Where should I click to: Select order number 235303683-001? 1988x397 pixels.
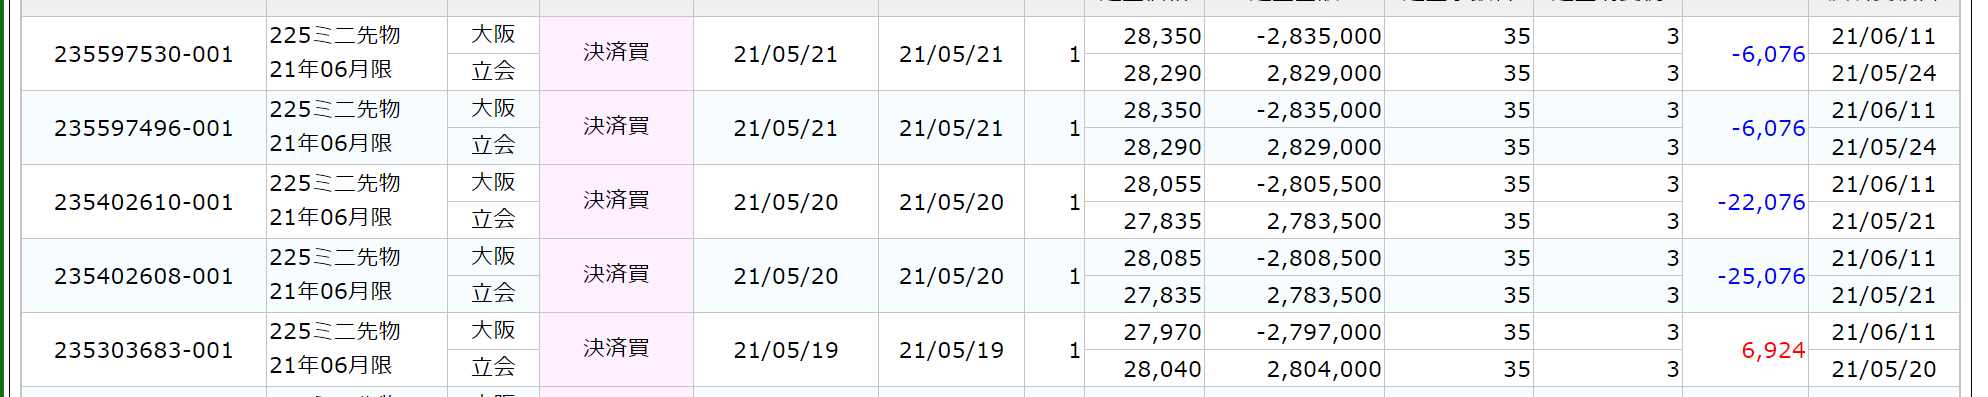[144, 350]
